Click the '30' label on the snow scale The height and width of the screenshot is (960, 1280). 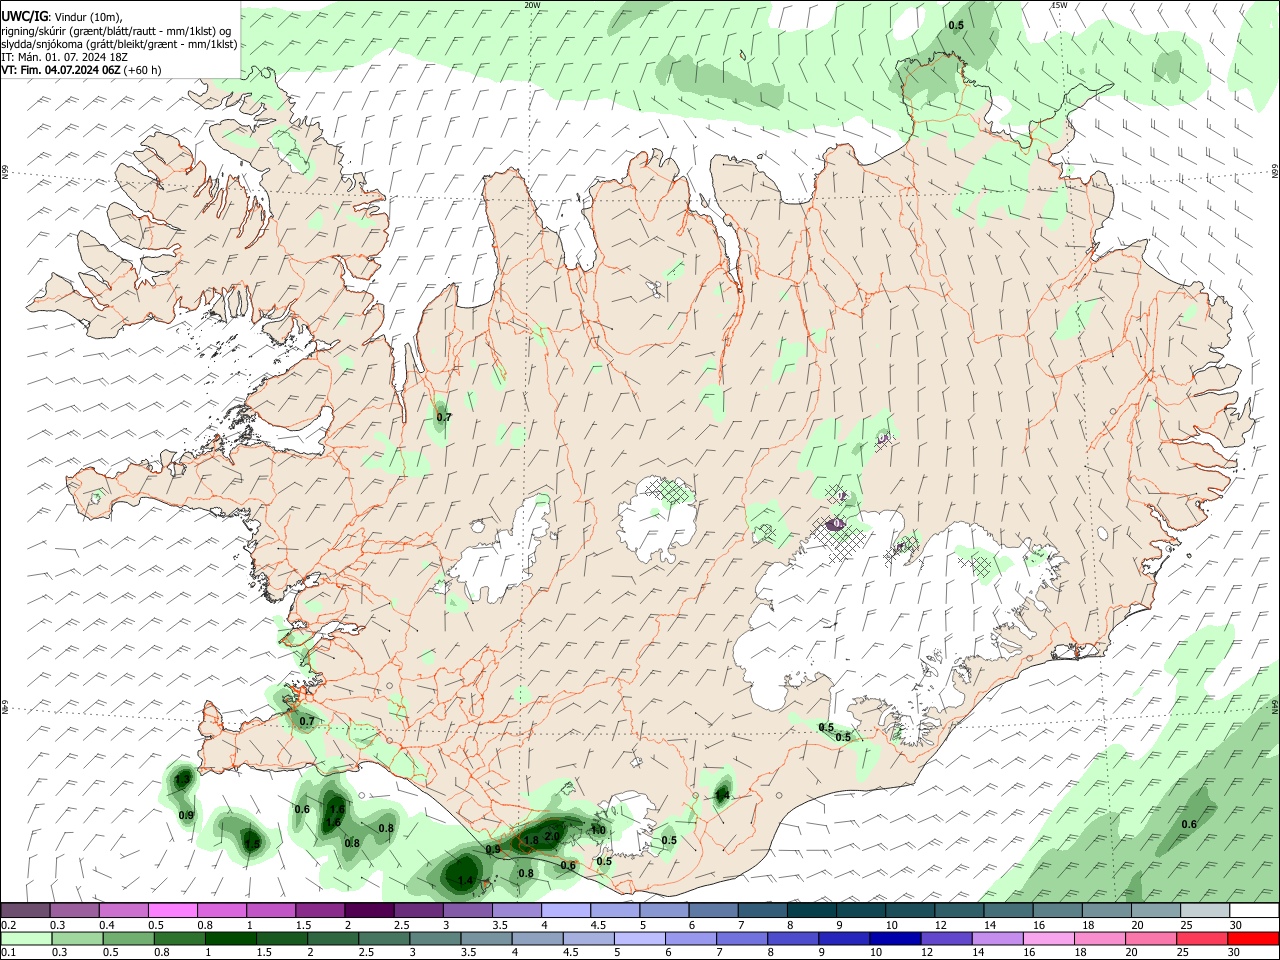[1236, 925]
